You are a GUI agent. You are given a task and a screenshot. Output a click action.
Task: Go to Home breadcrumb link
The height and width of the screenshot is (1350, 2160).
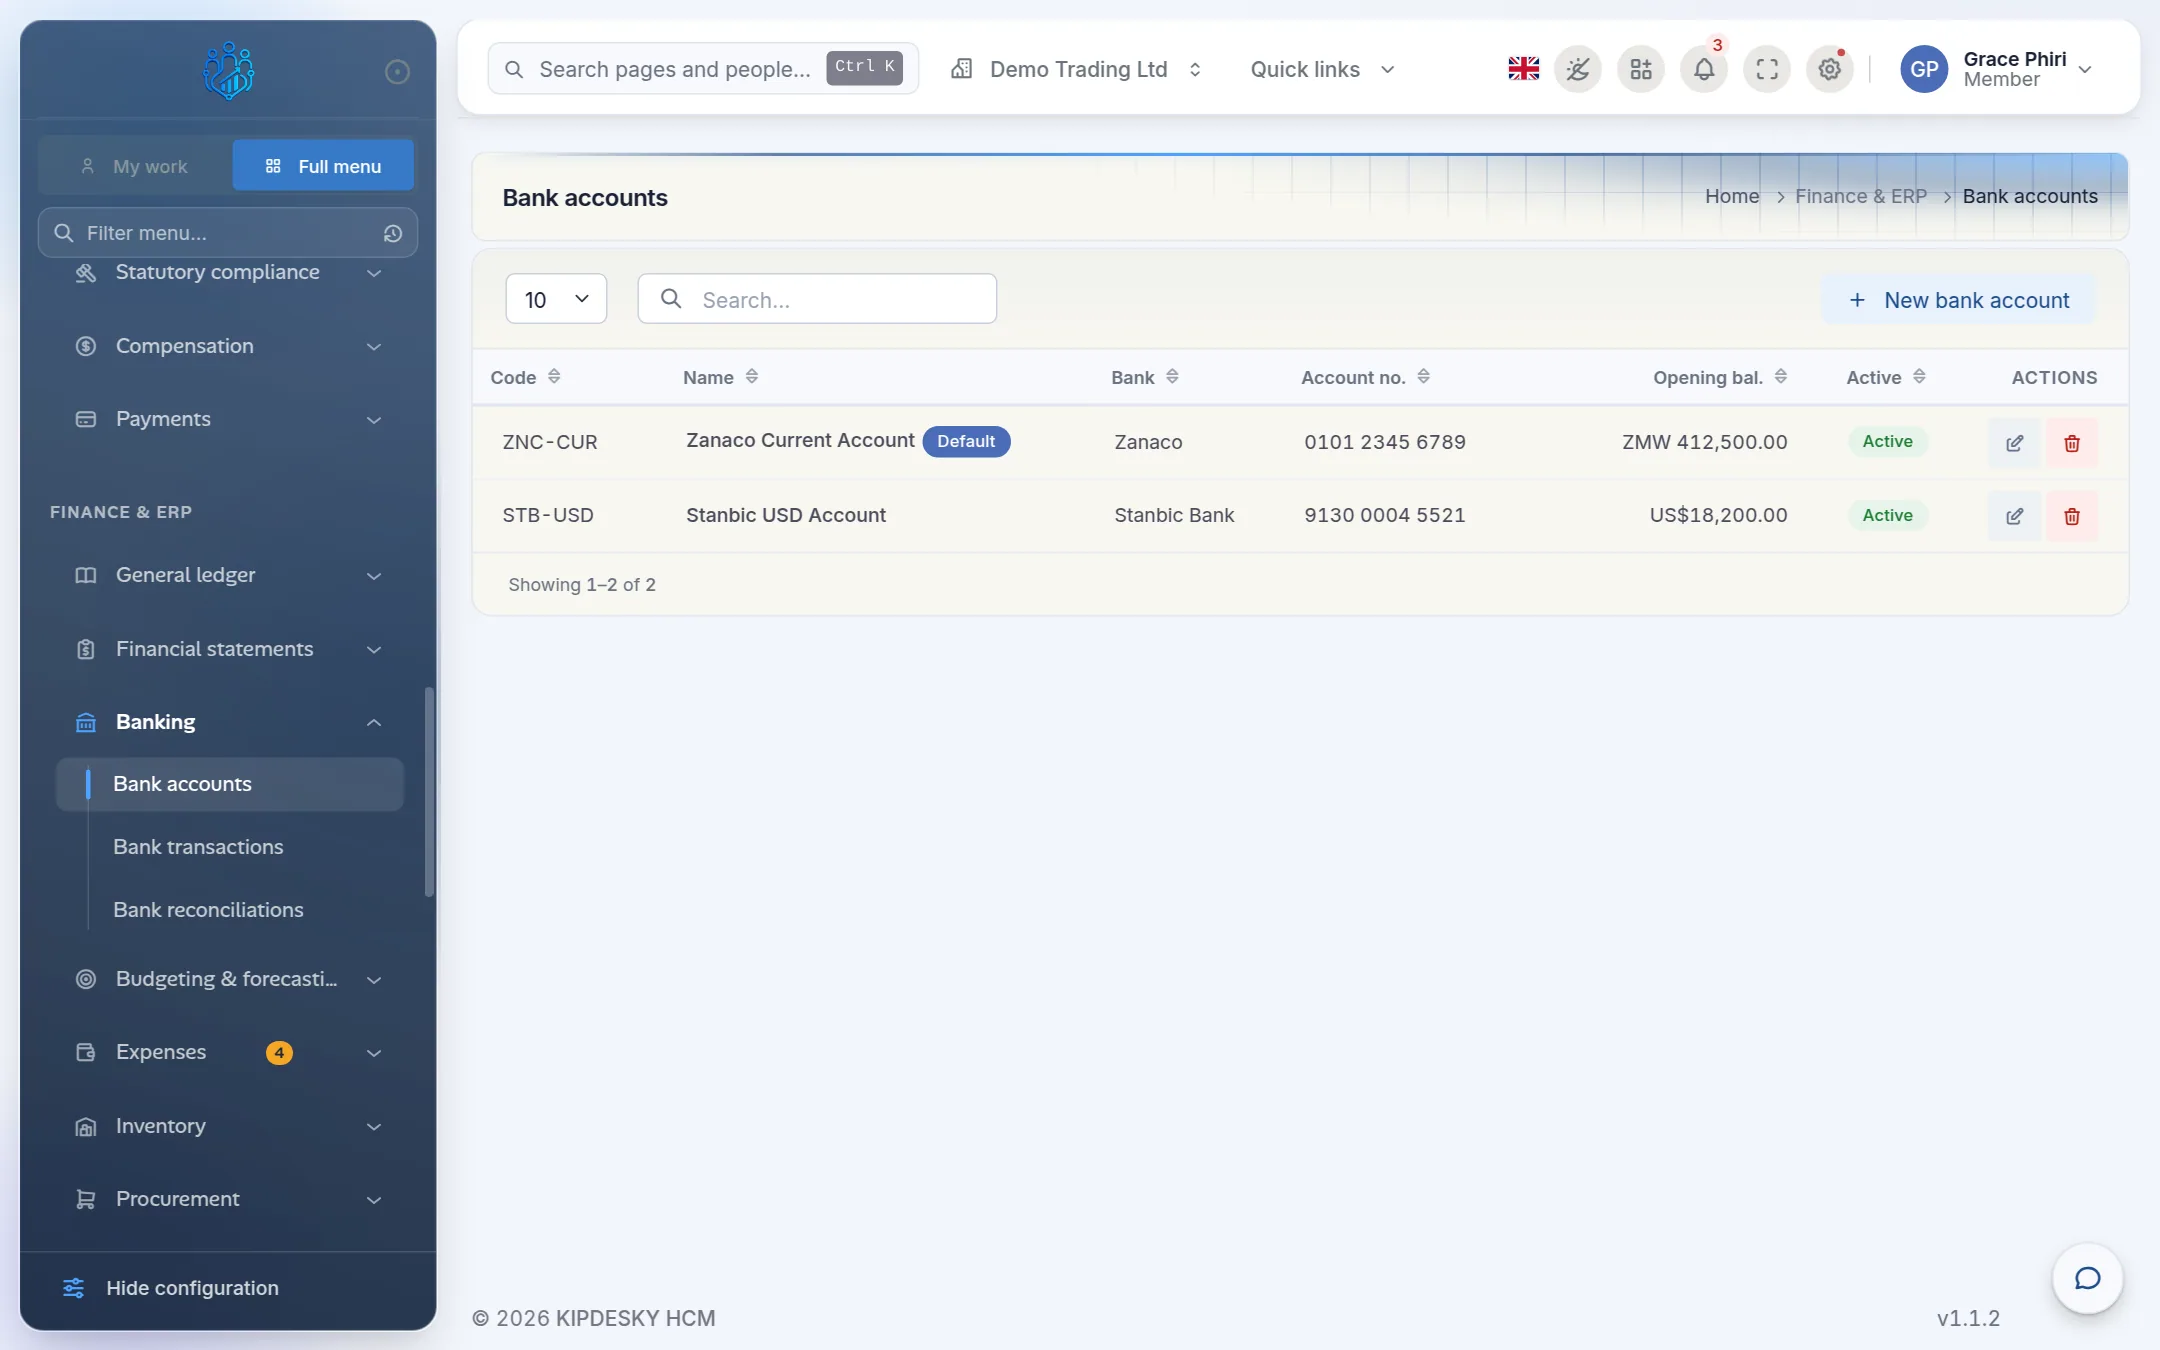point(1732,196)
